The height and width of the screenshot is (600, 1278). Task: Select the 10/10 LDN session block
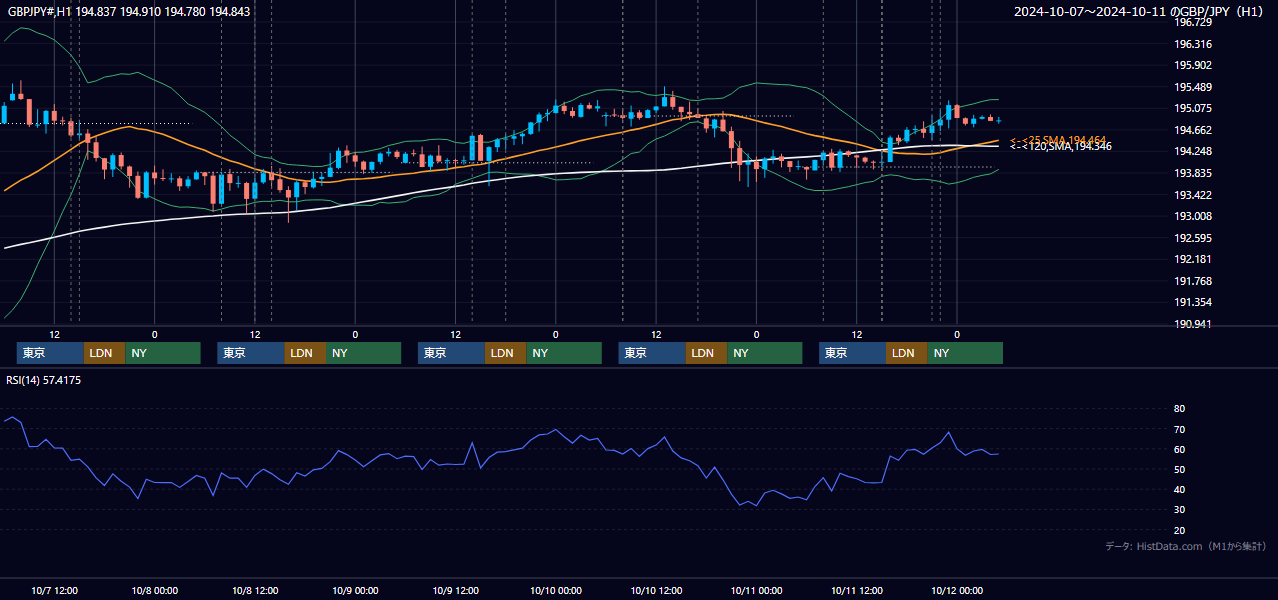pyautogui.click(x=706, y=353)
